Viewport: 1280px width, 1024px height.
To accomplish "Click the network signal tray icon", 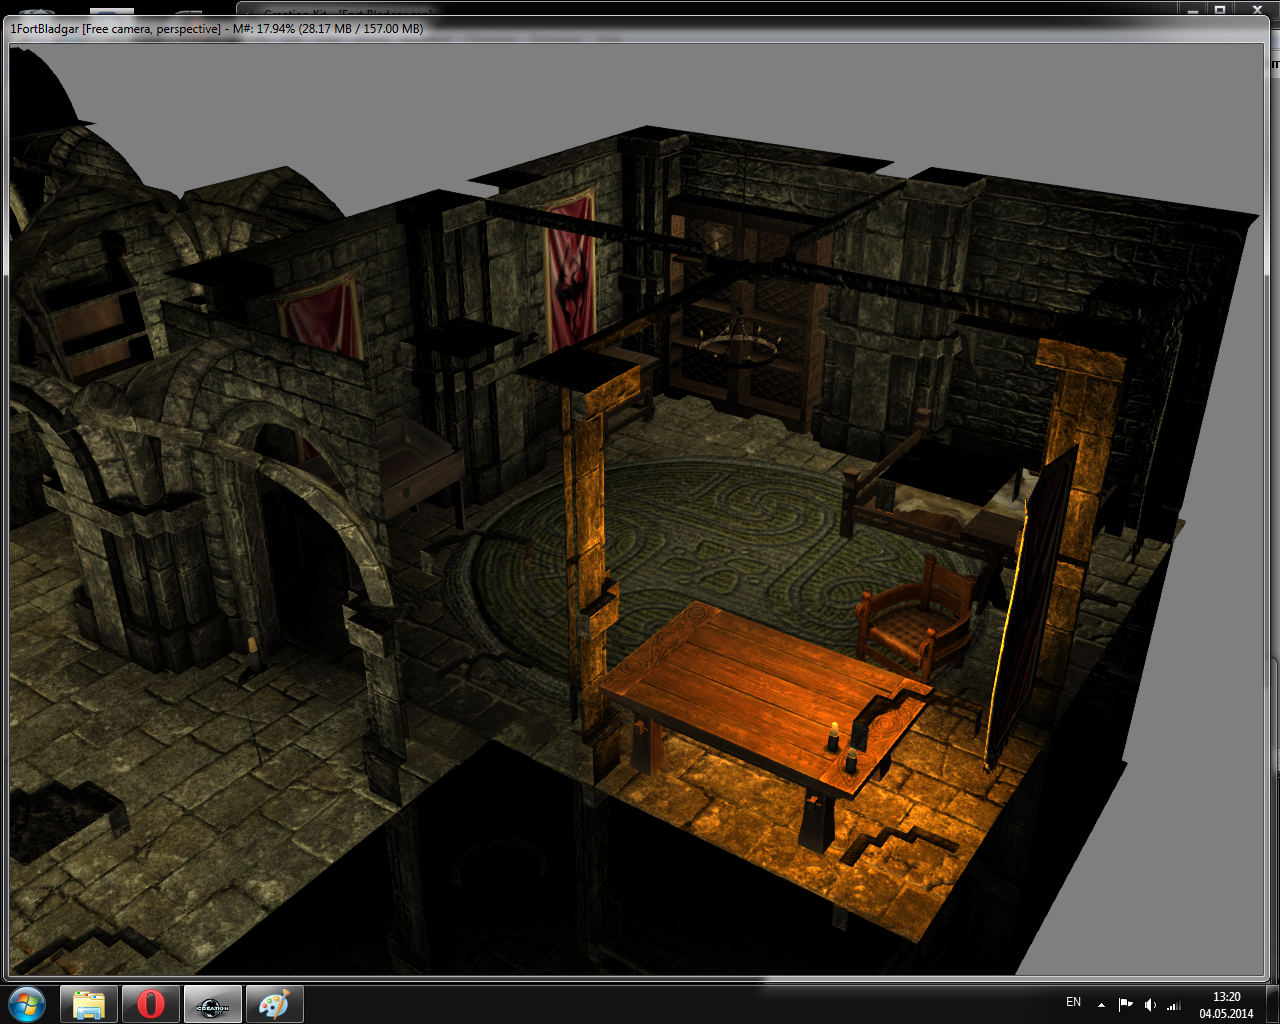I will [x=1174, y=1004].
